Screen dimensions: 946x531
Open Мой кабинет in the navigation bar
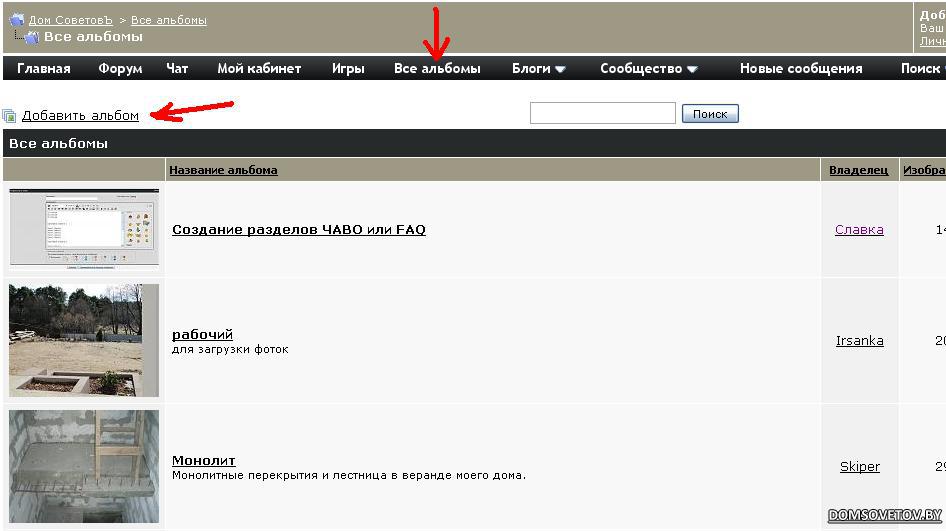click(x=259, y=69)
